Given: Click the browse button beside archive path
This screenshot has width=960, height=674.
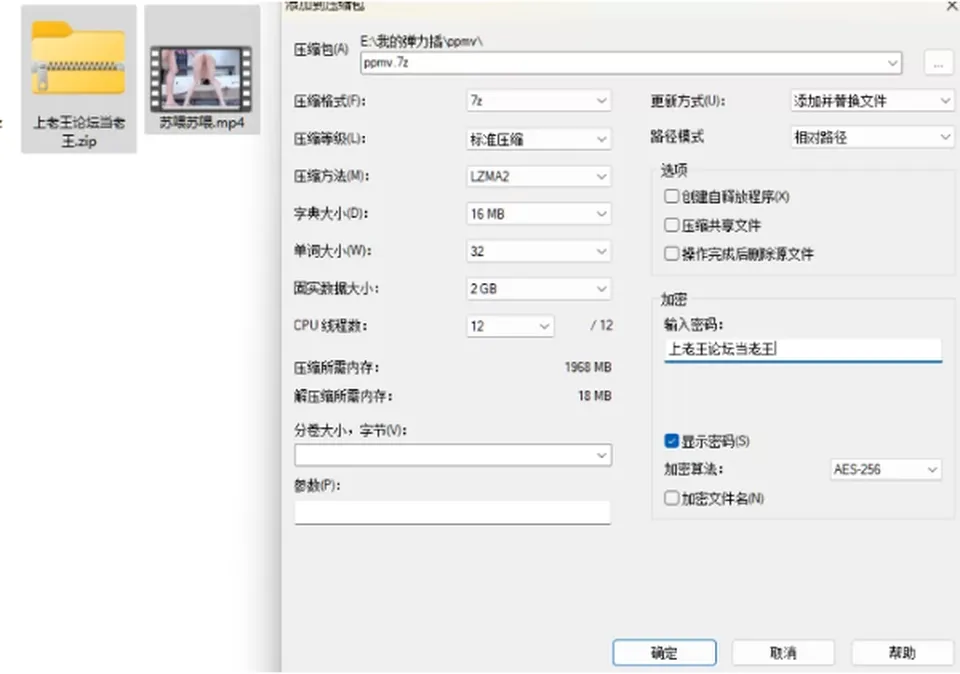Looking at the screenshot, I should 938,63.
